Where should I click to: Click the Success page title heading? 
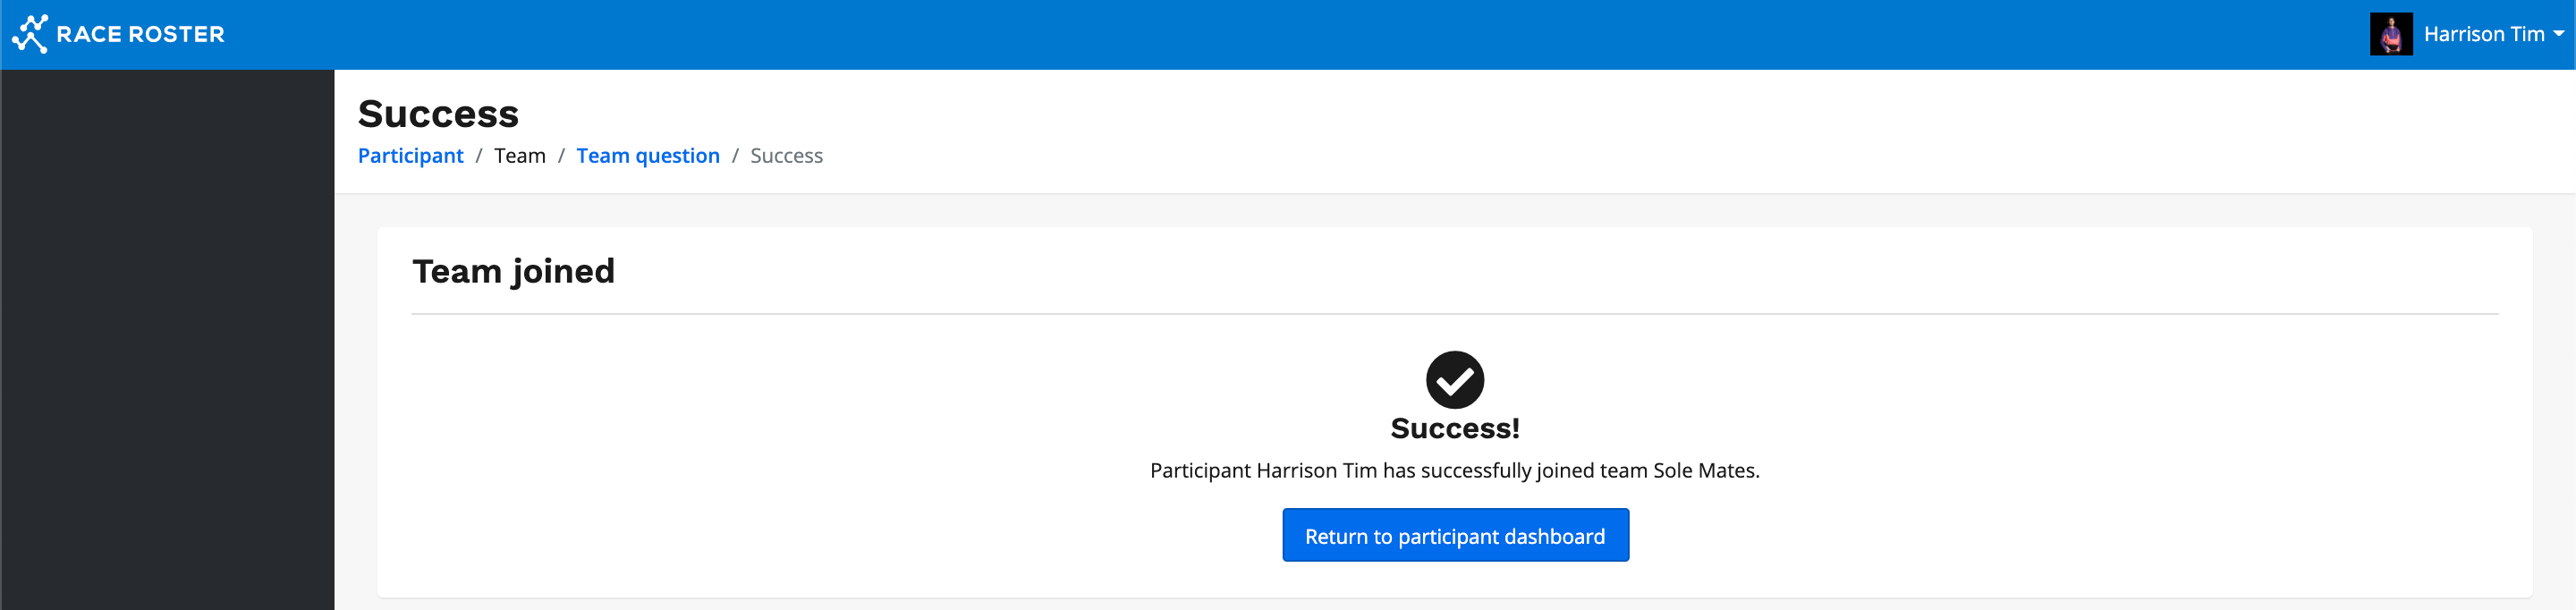(x=438, y=114)
